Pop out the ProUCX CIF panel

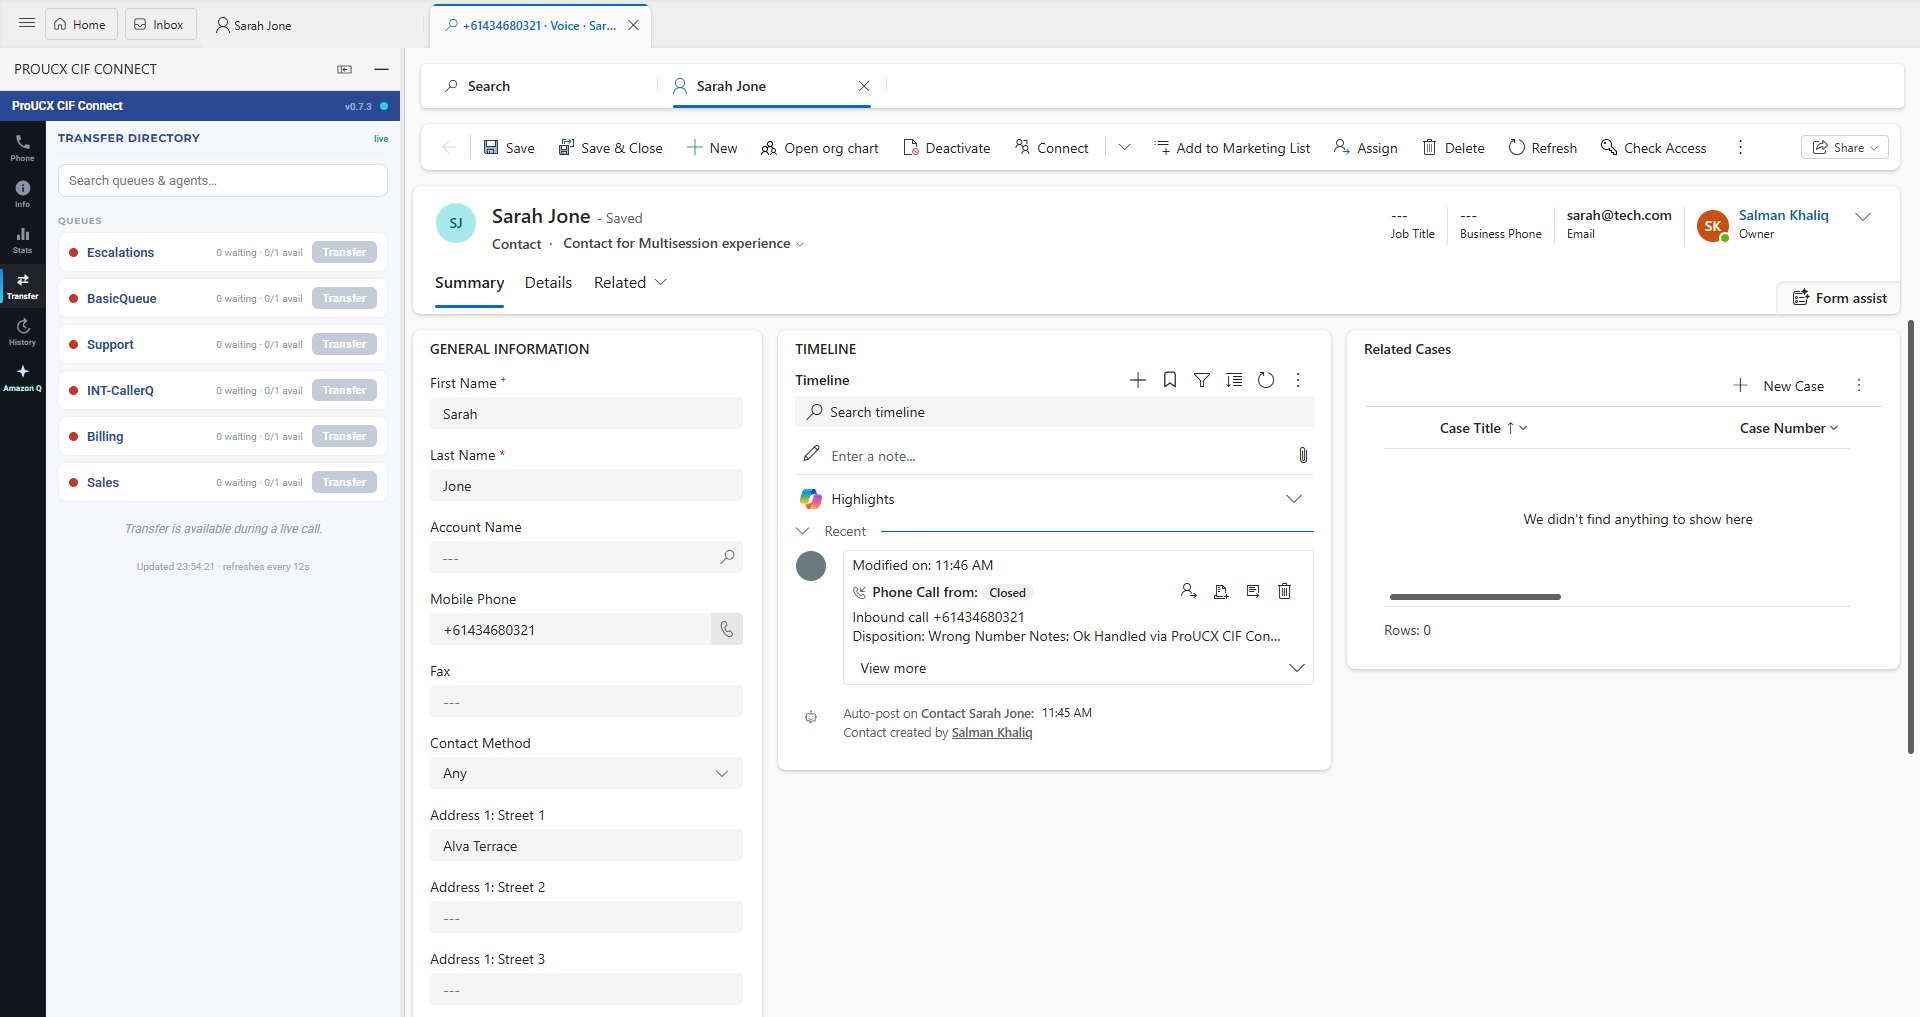[345, 69]
